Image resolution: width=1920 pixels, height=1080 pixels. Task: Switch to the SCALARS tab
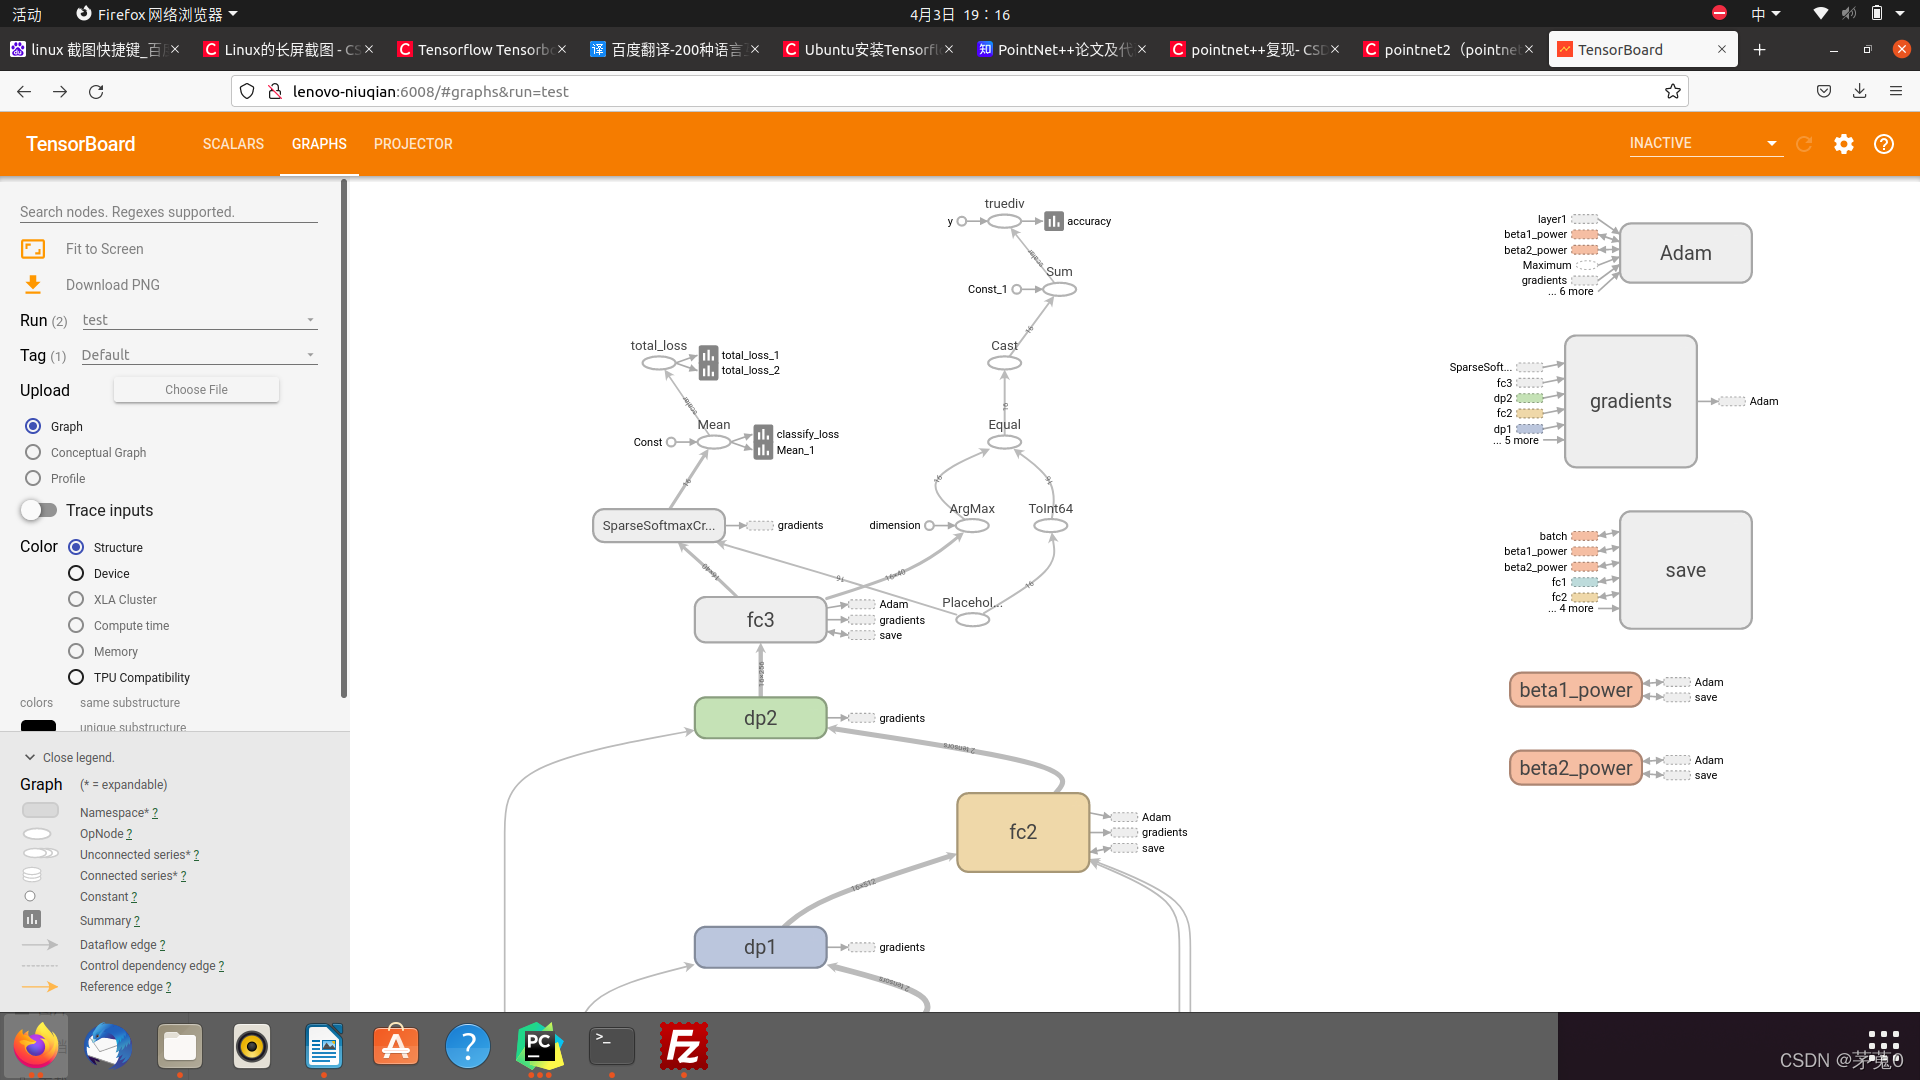[x=233, y=144]
